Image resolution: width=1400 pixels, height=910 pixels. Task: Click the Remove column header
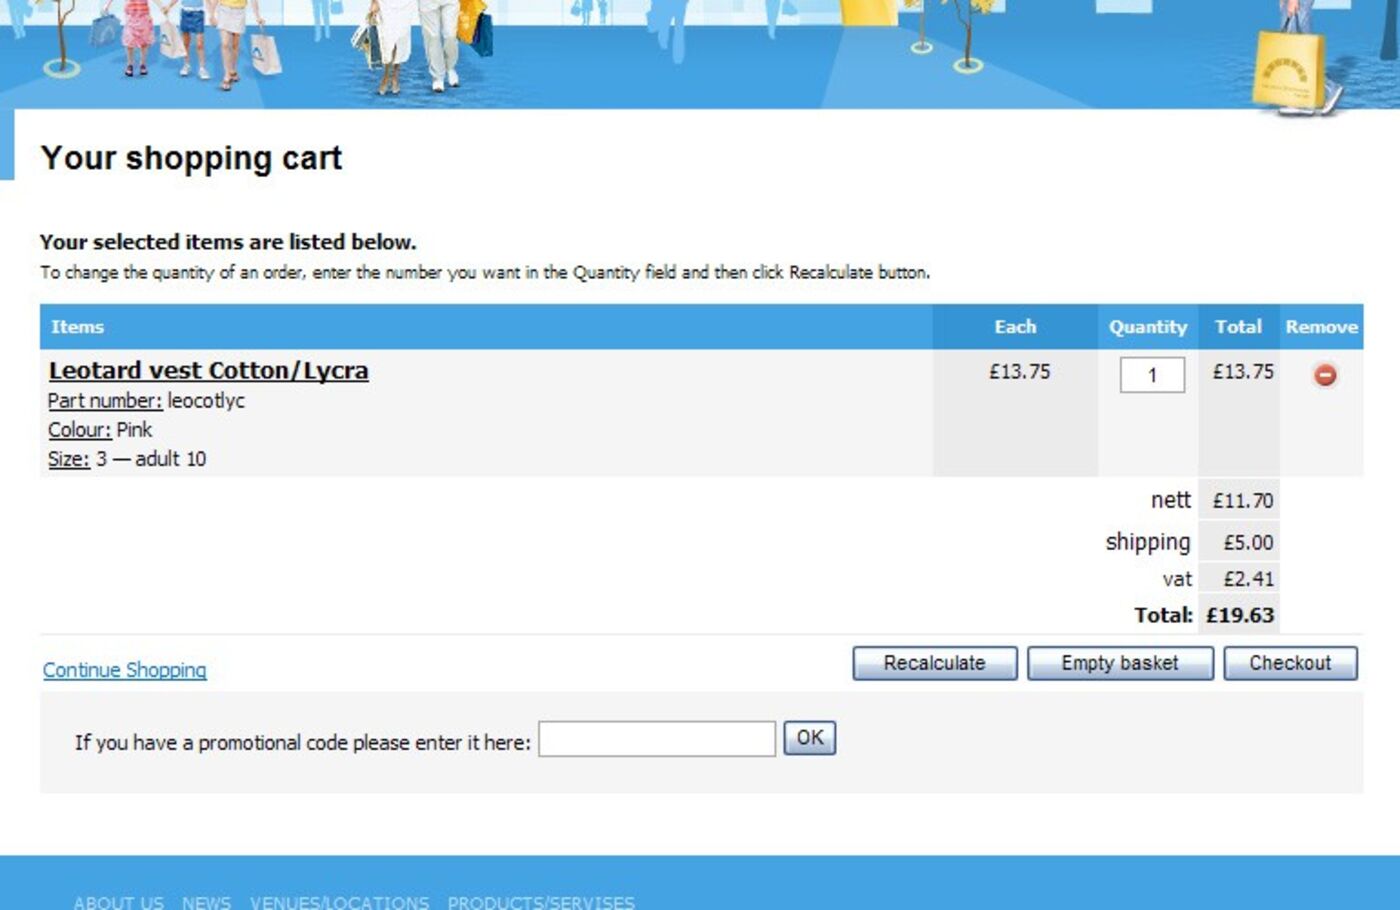[x=1321, y=327]
